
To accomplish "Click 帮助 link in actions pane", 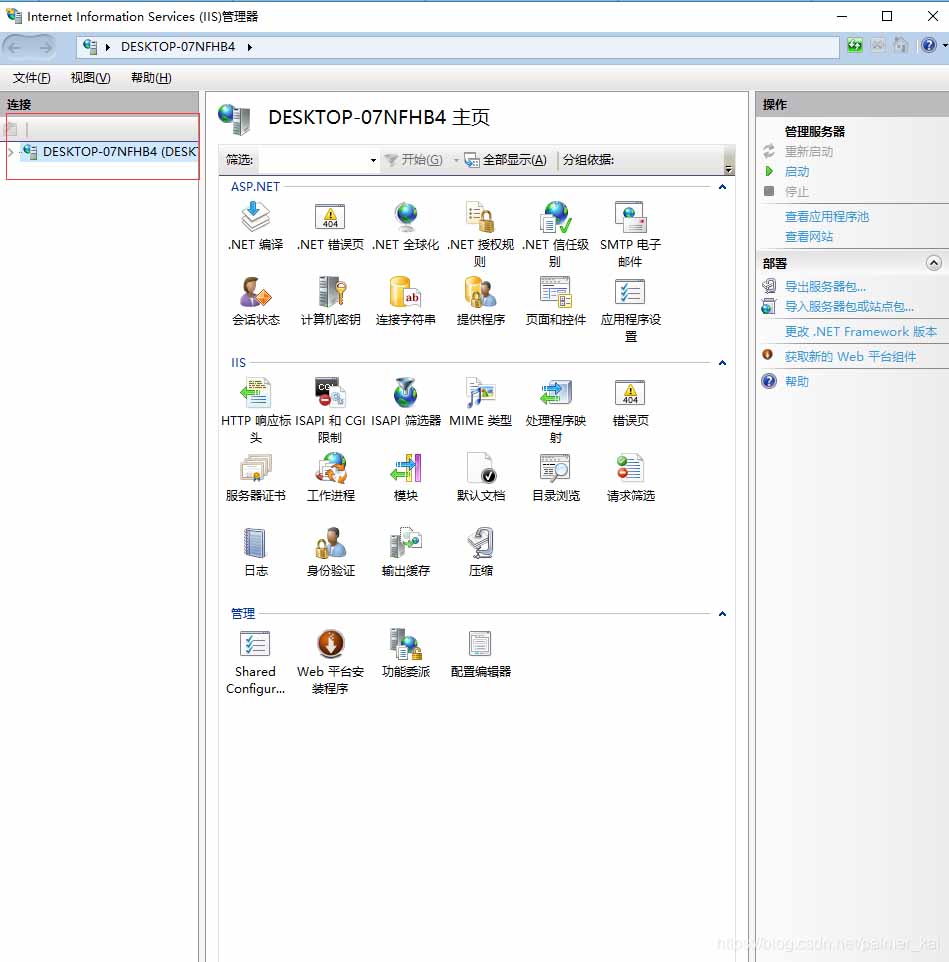I will coord(796,382).
